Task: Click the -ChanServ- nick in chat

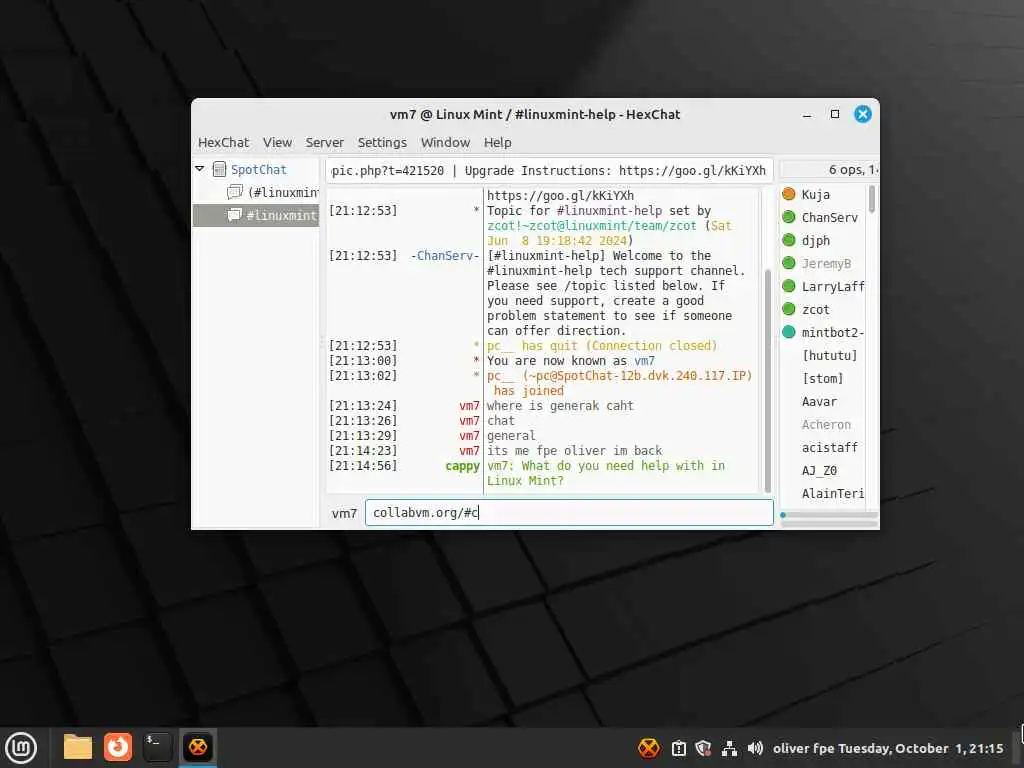Action: [x=445, y=255]
